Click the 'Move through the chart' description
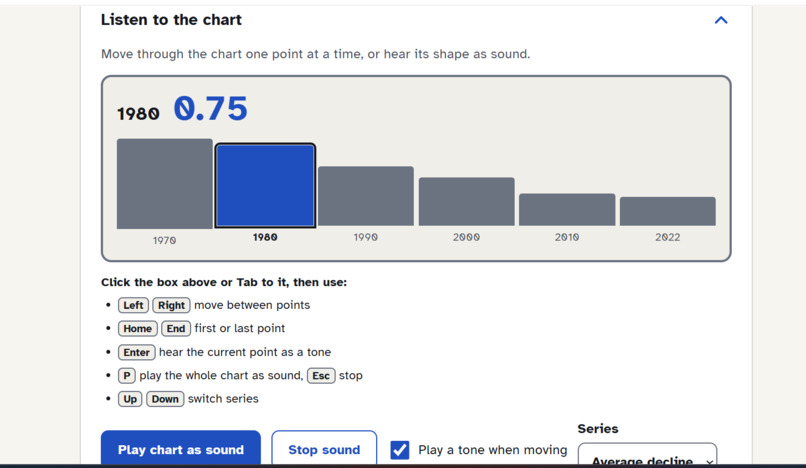The width and height of the screenshot is (806, 468). tap(315, 54)
